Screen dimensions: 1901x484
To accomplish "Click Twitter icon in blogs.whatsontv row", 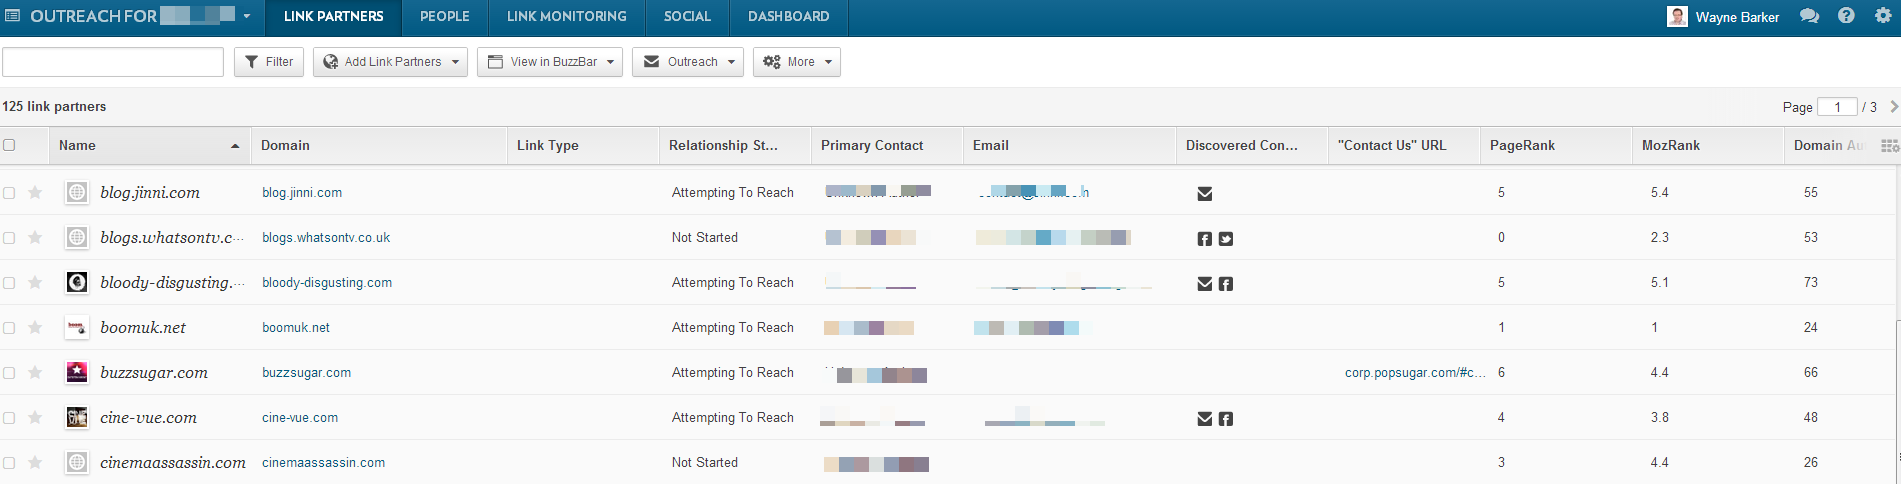I will [x=1226, y=239].
